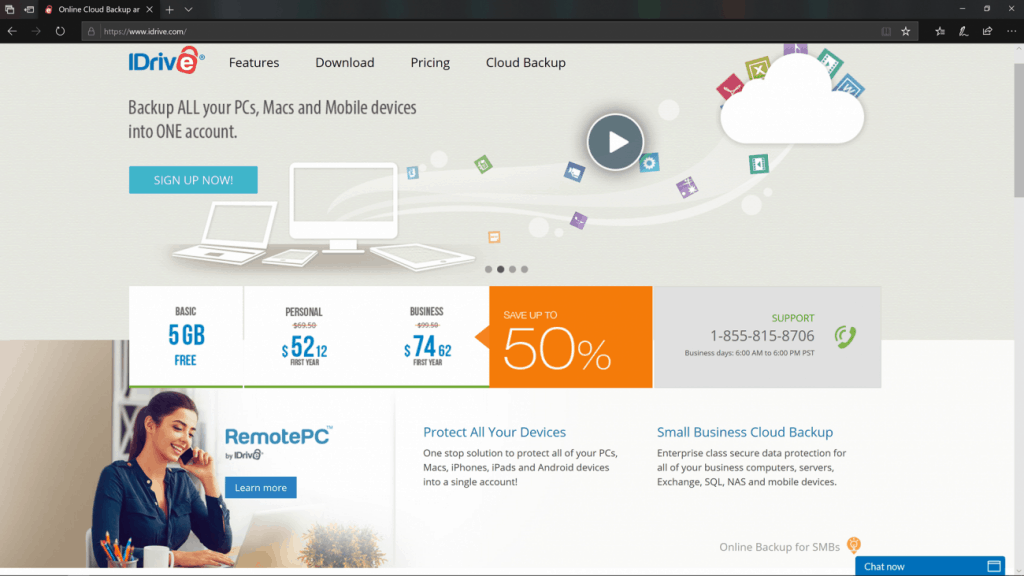Click the Save up to 50% banner
Screen dimensions: 1024x576
[x=571, y=336]
